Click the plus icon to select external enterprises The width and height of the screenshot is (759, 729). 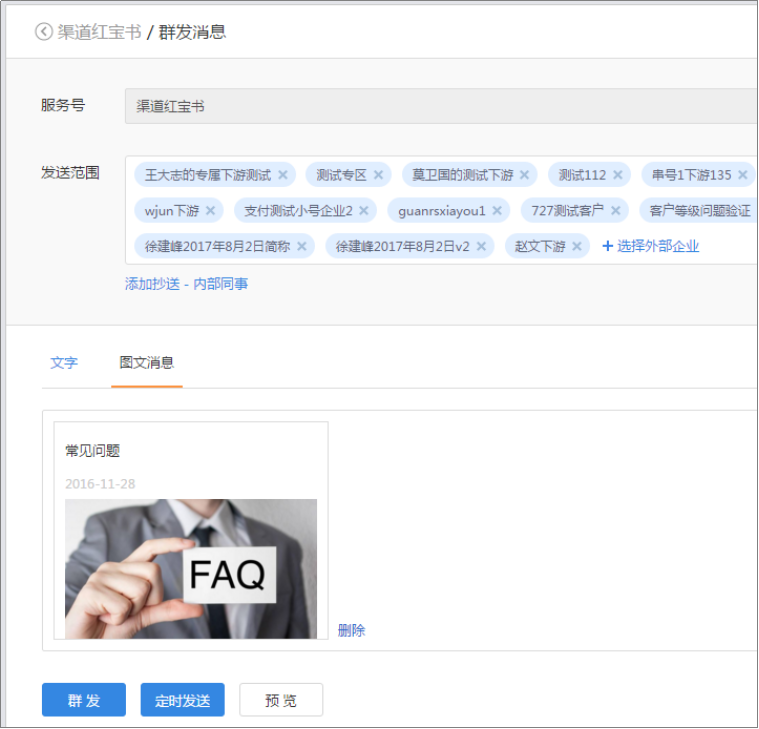[607, 246]
